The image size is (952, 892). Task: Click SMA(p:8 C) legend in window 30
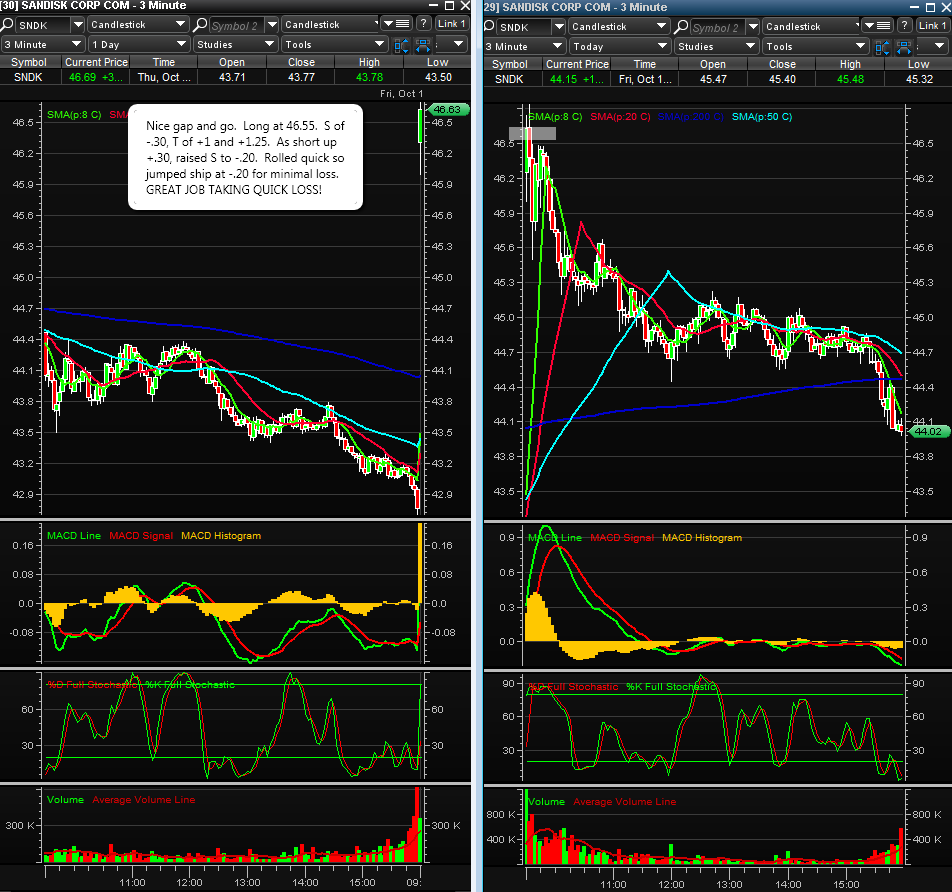74,114
